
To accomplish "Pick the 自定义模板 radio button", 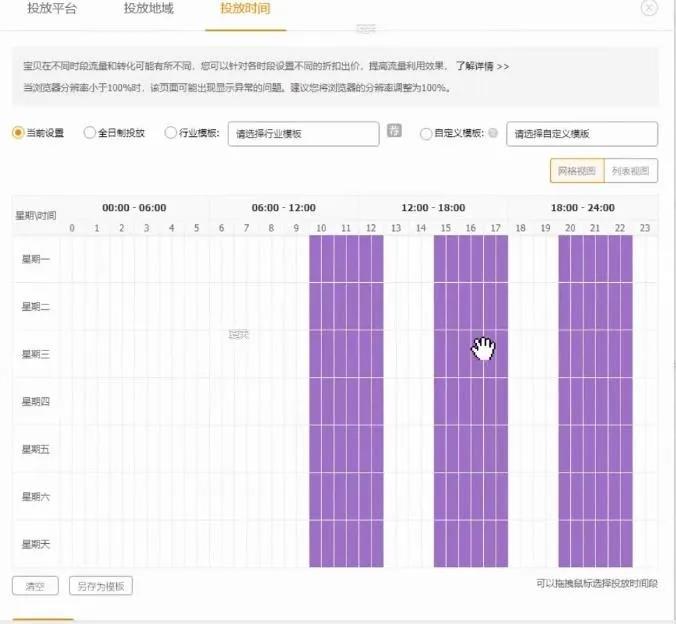I will (x=426, y=134).
